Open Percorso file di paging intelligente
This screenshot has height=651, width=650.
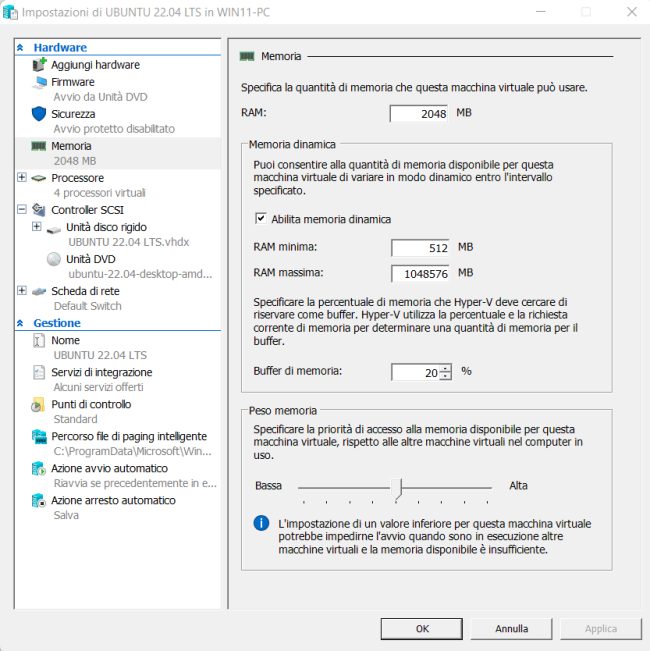point(129,437)
